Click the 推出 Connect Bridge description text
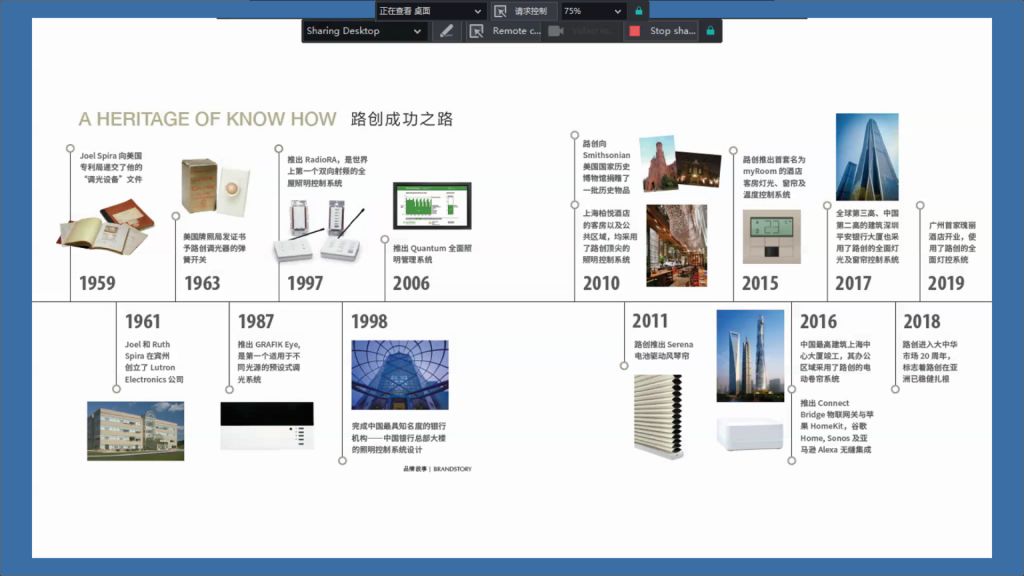Image resolution: width=1024 pixels, height=576 pixels. pyautogui.click(x=837, y=426)
